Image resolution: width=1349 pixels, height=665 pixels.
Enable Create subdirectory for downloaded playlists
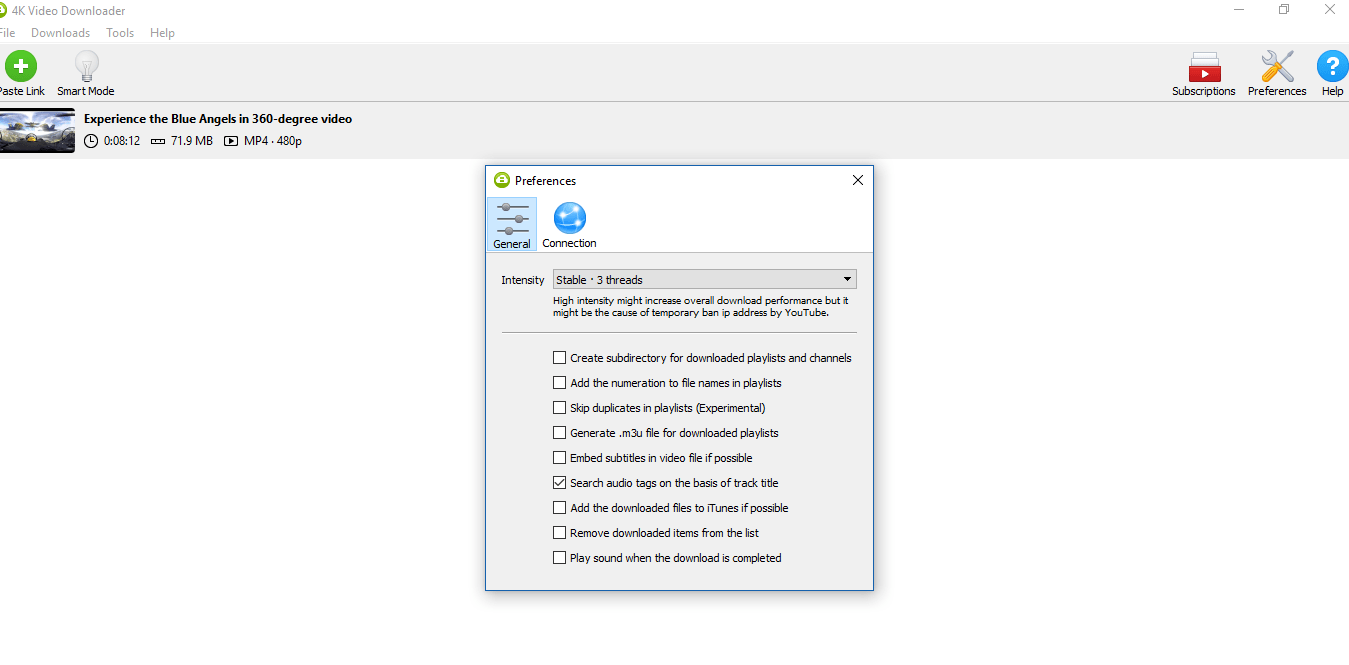[x=560, y=358]
